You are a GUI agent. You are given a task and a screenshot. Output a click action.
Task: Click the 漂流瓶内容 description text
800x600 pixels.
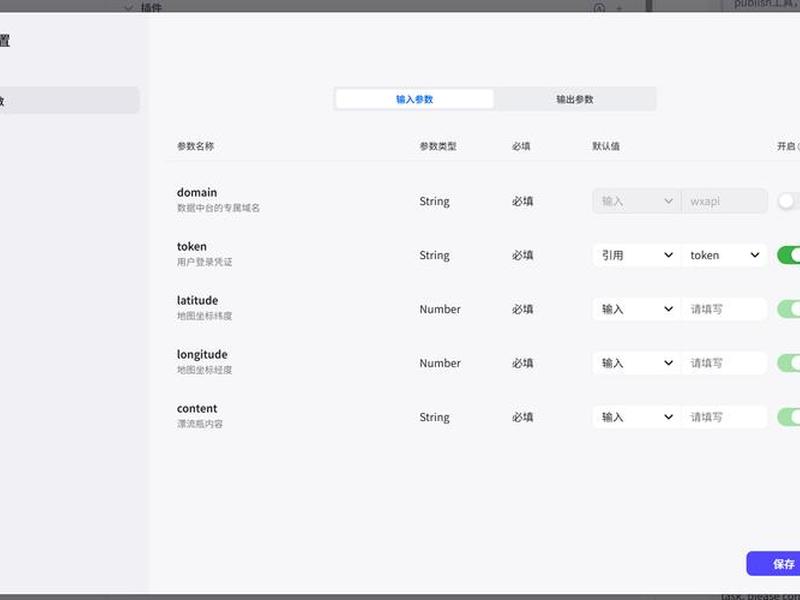[x=200, y=424]
